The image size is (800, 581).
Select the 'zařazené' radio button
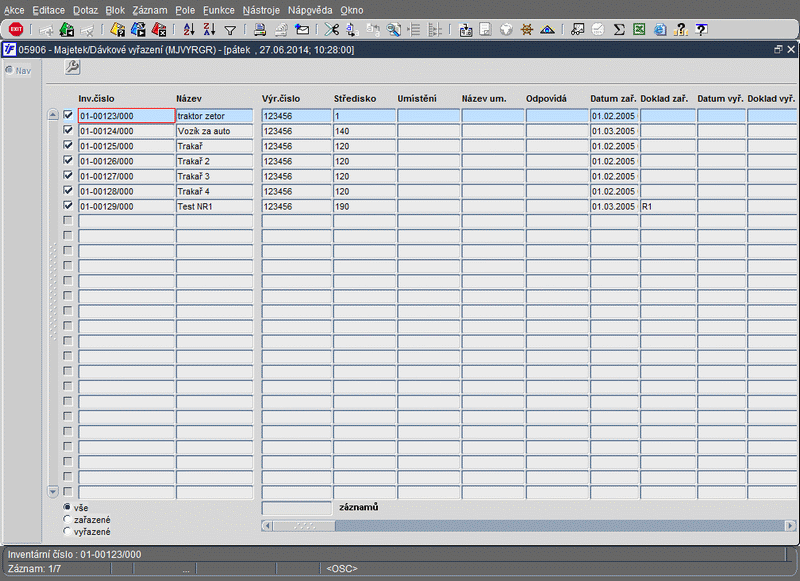[67, 520]
